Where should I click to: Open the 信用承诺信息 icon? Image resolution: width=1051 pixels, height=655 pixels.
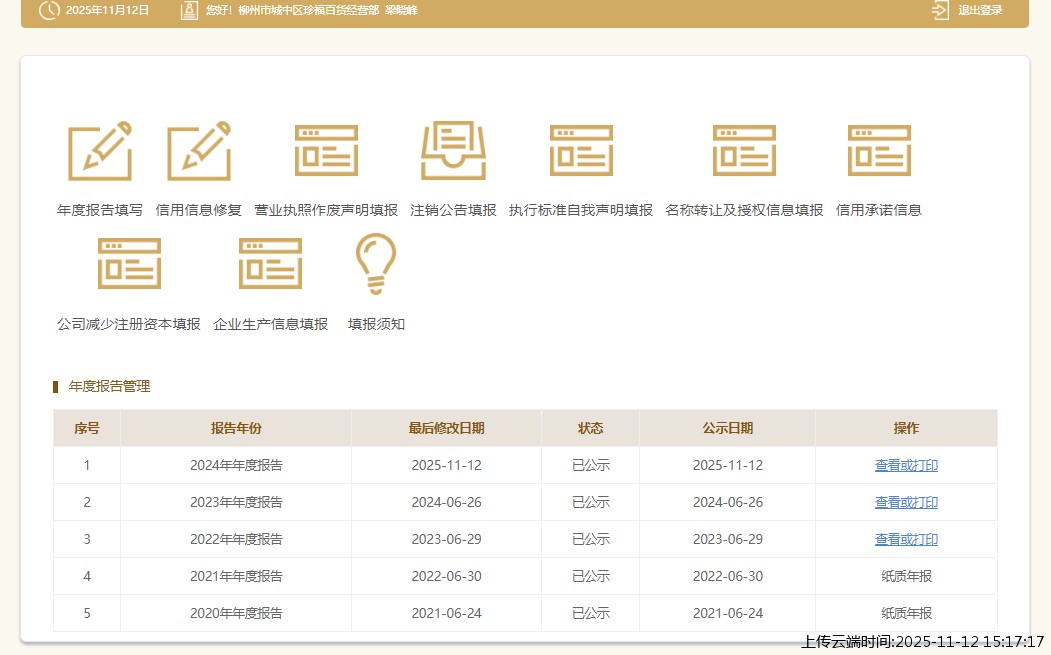[x=878, y=151]
